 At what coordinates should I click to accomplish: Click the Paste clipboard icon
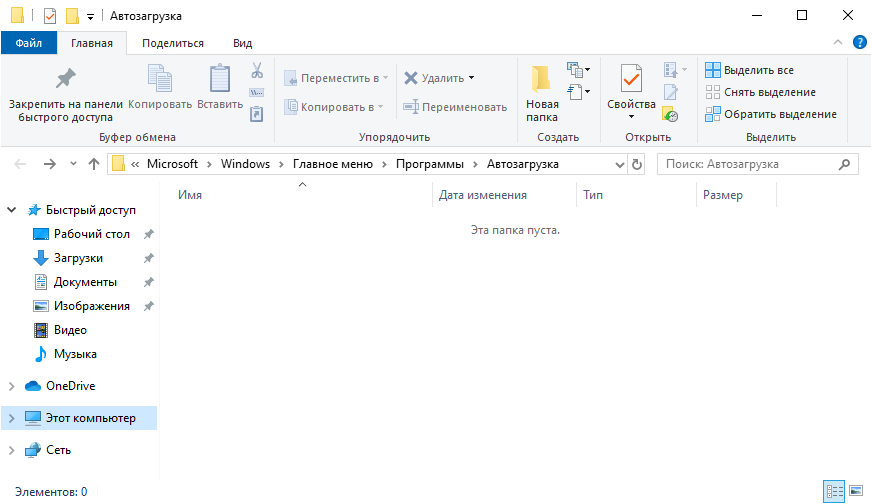coord(219,80)
